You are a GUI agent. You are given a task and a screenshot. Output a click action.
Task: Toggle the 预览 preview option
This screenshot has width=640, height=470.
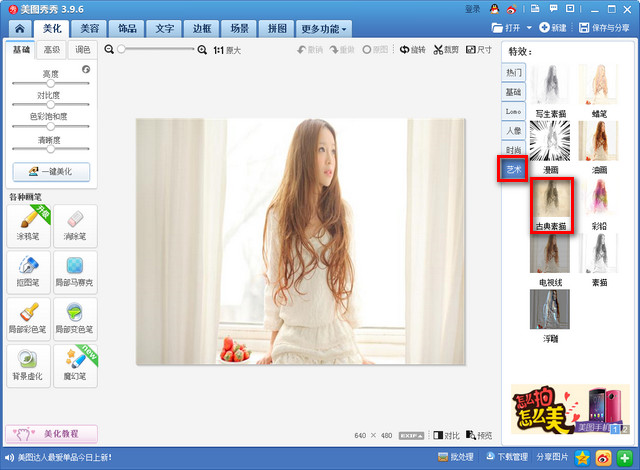479,436
